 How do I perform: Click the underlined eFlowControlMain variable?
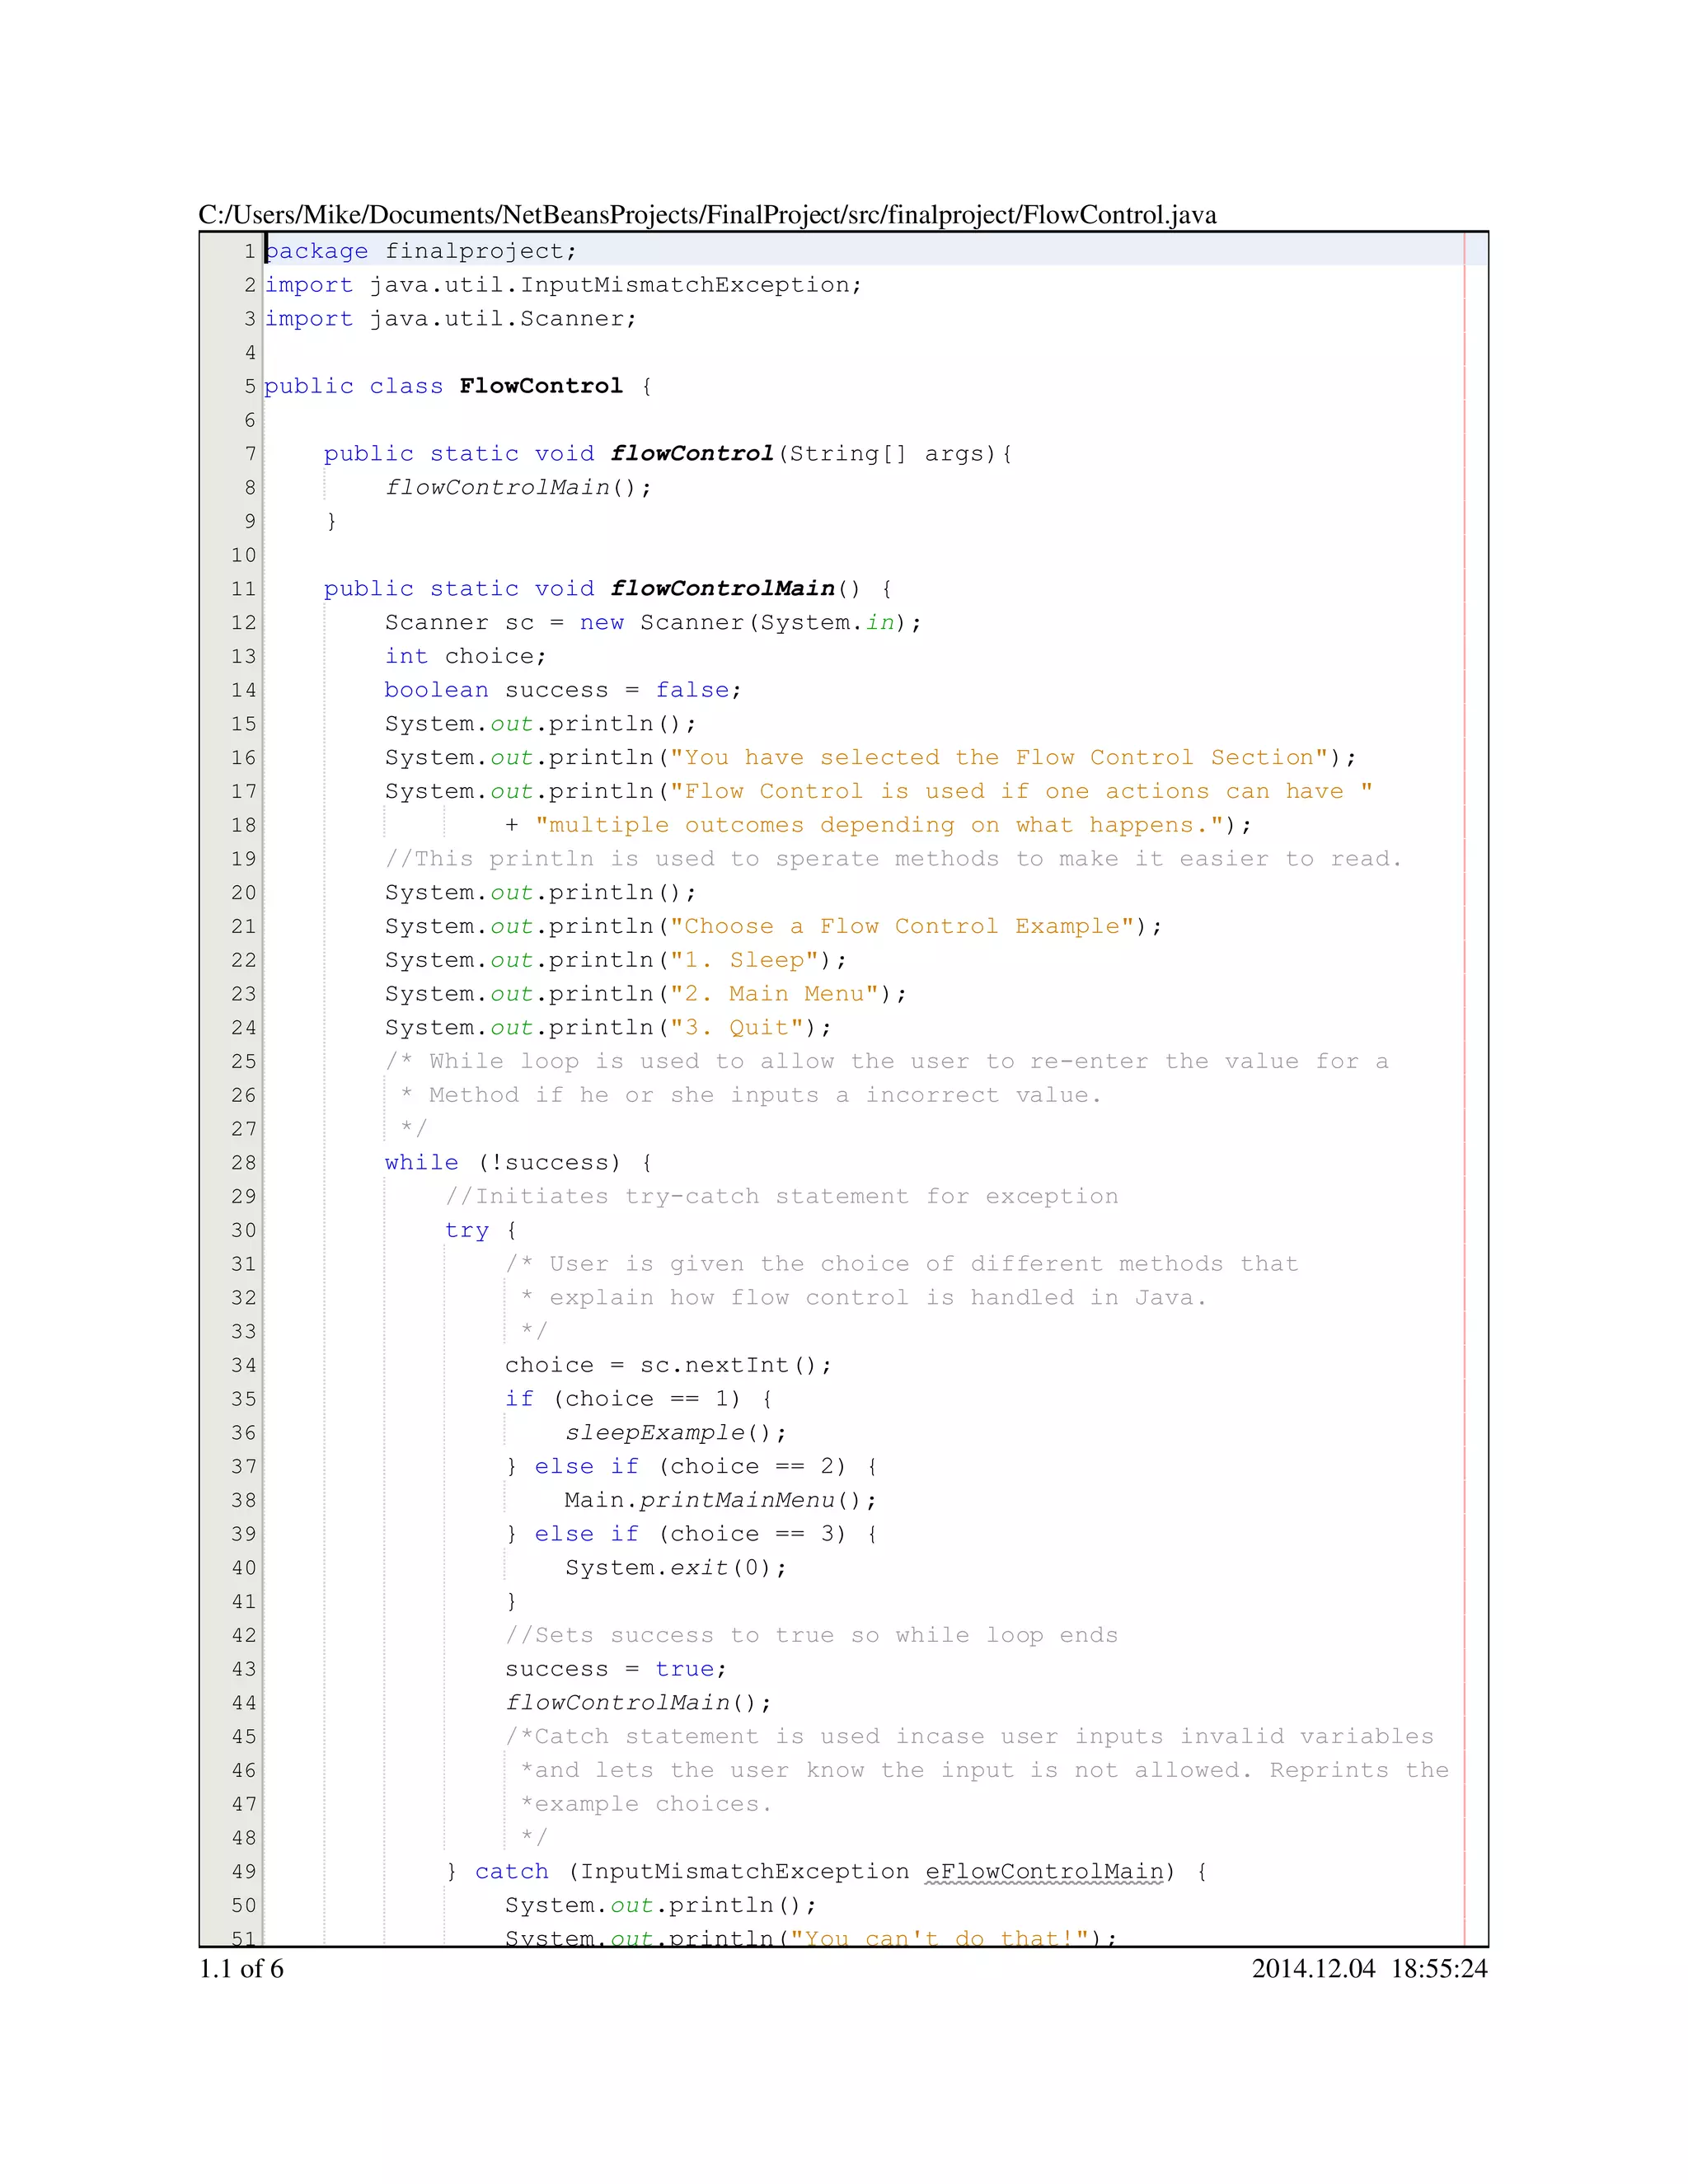tap(1044, 1872)
